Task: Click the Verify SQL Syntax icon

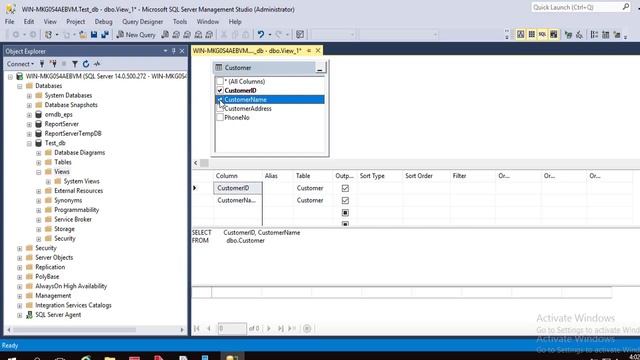Action: [x=579, y=35]
